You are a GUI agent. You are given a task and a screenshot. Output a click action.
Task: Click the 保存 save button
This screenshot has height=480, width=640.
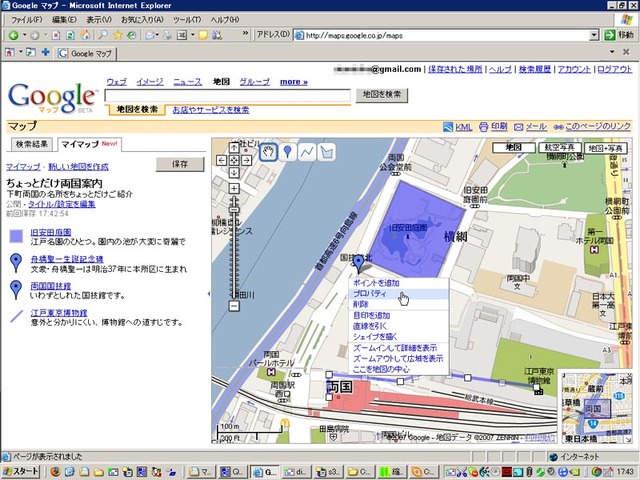pos(180,164)
